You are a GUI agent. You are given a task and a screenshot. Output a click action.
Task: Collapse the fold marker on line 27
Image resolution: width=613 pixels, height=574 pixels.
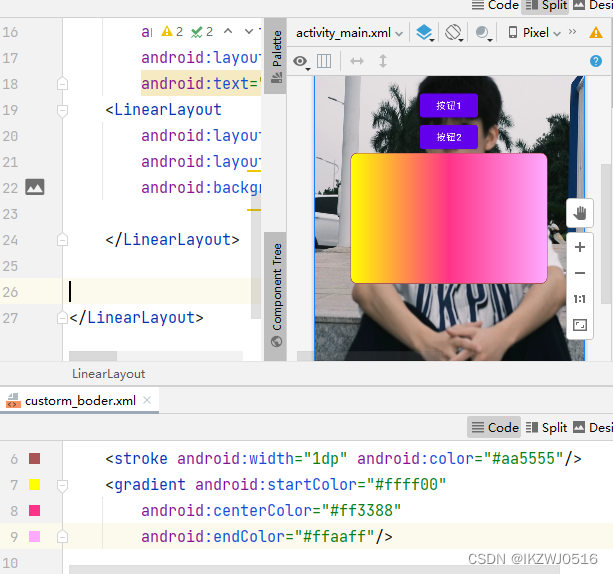point(63,317)
